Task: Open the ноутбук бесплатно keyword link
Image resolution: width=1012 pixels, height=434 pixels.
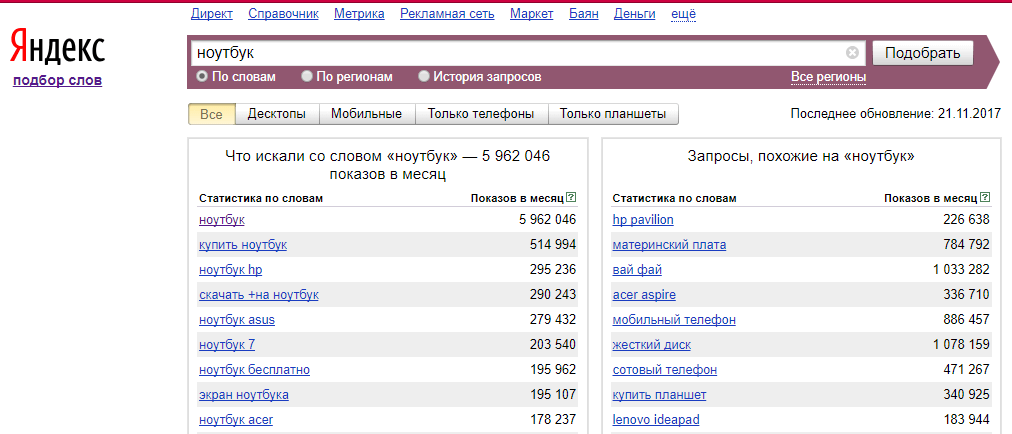Action: click(255, 370)
